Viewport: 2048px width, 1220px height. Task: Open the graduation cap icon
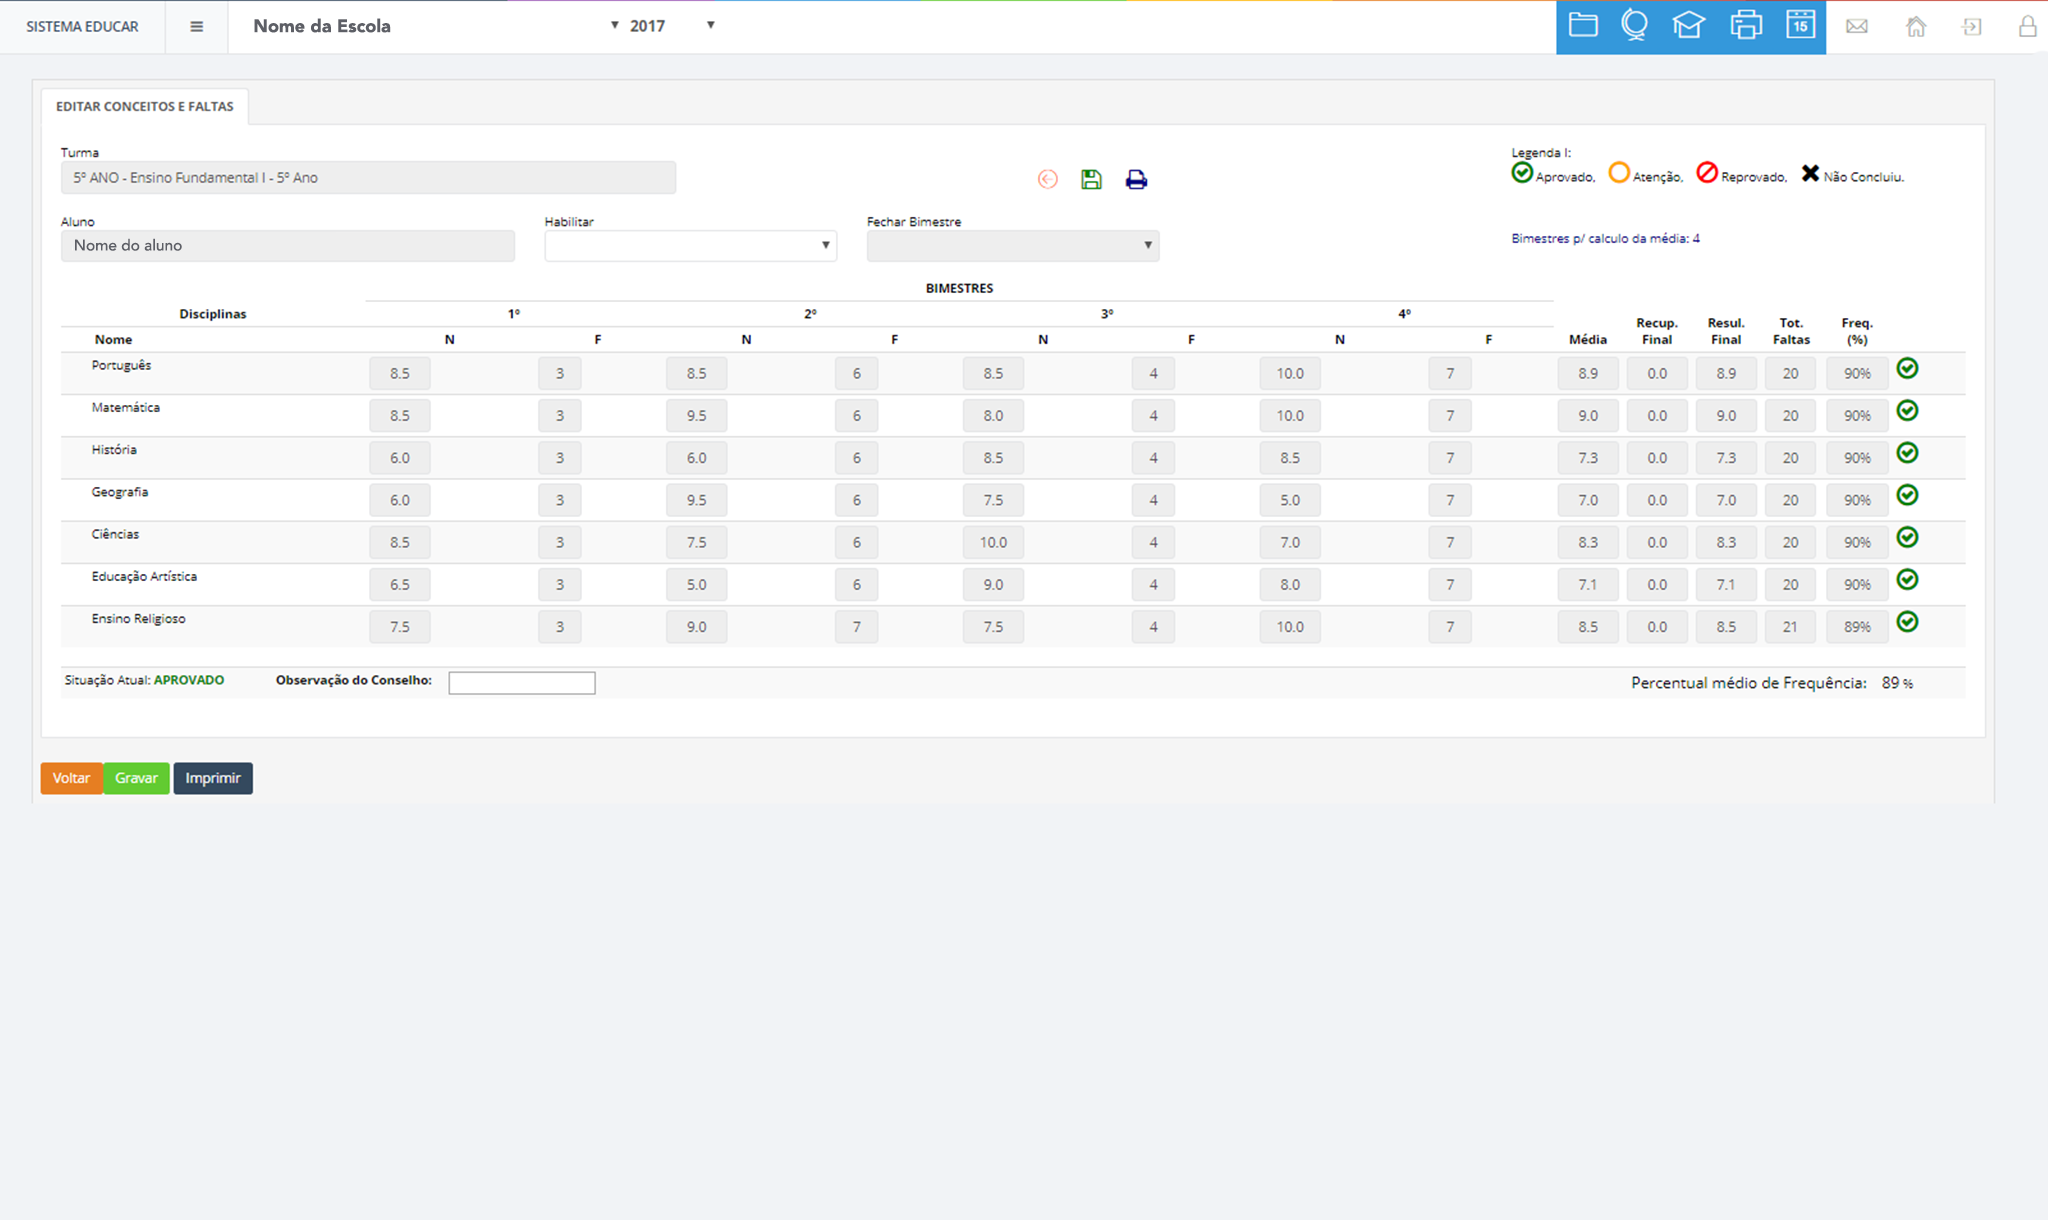(x=1689, y=25)
